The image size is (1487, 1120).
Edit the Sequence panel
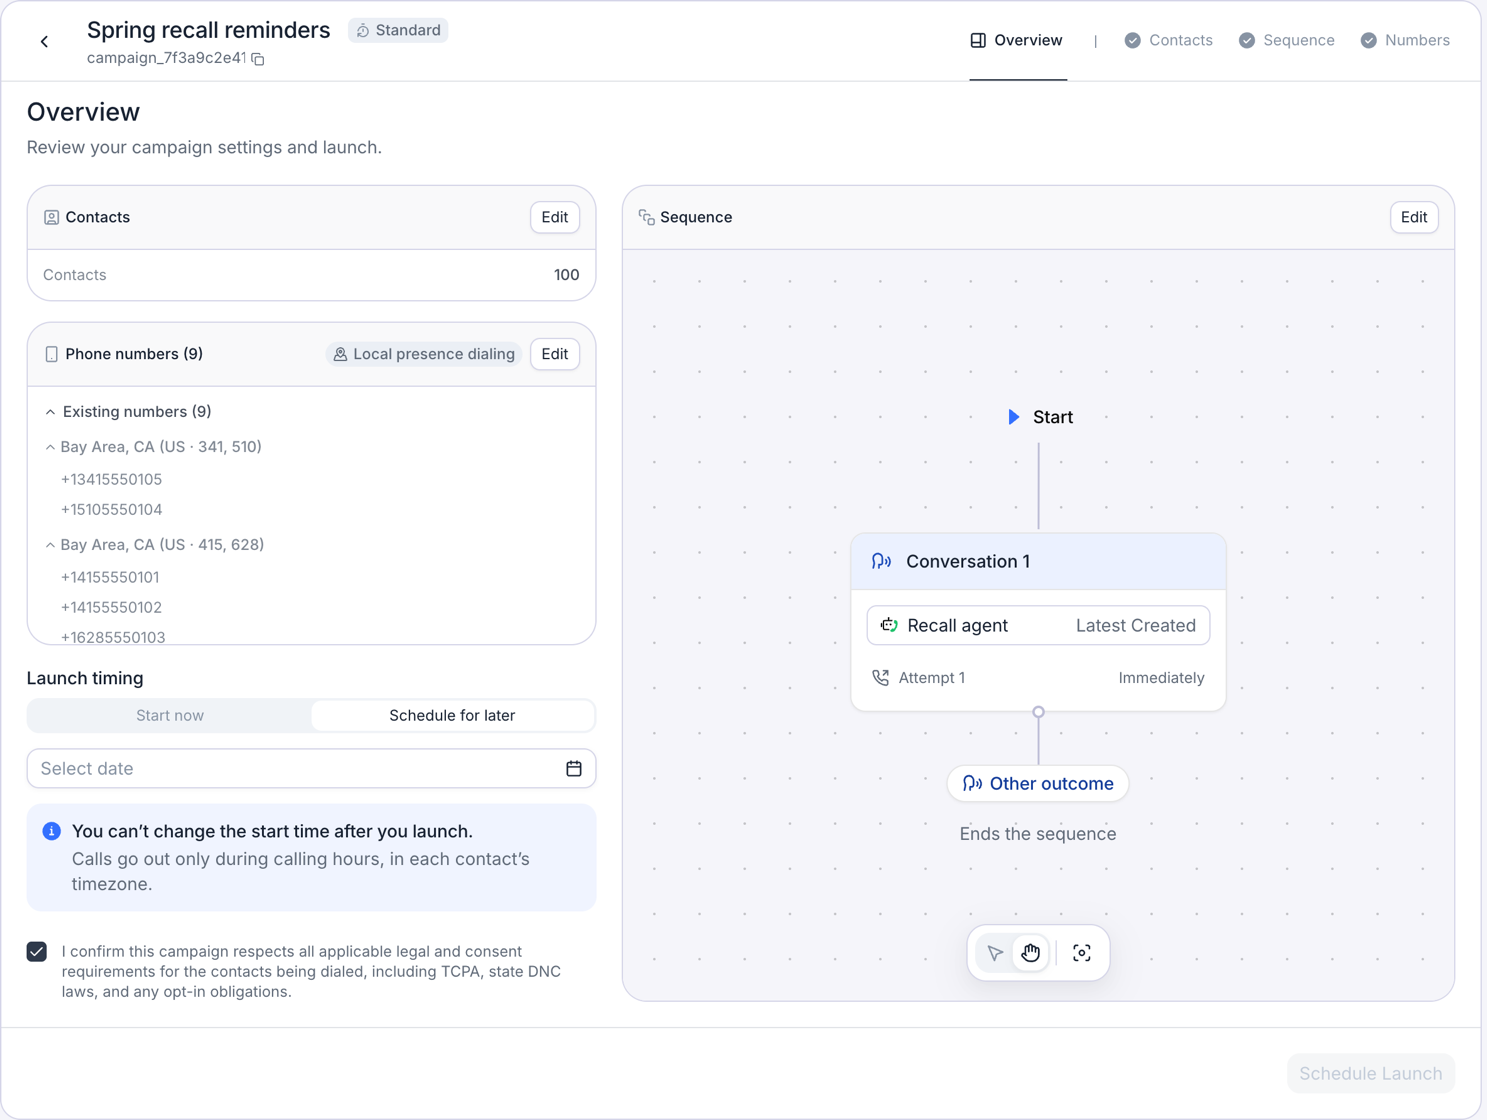point(1414,217)
